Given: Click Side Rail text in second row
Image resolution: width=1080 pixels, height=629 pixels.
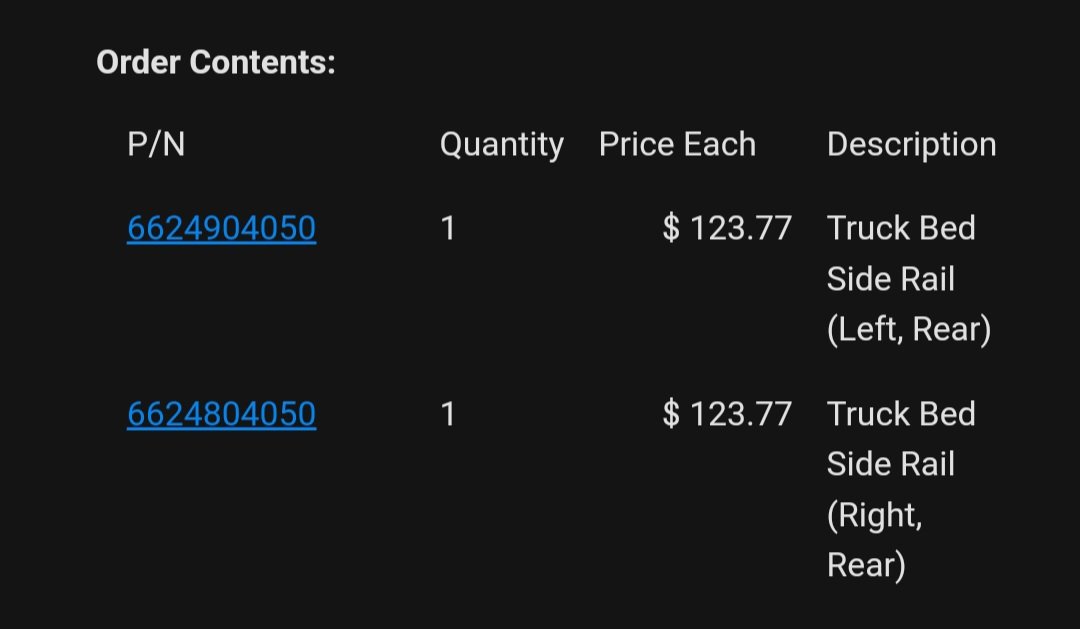Looking at the screenshot, I should [x=891, y=464].
